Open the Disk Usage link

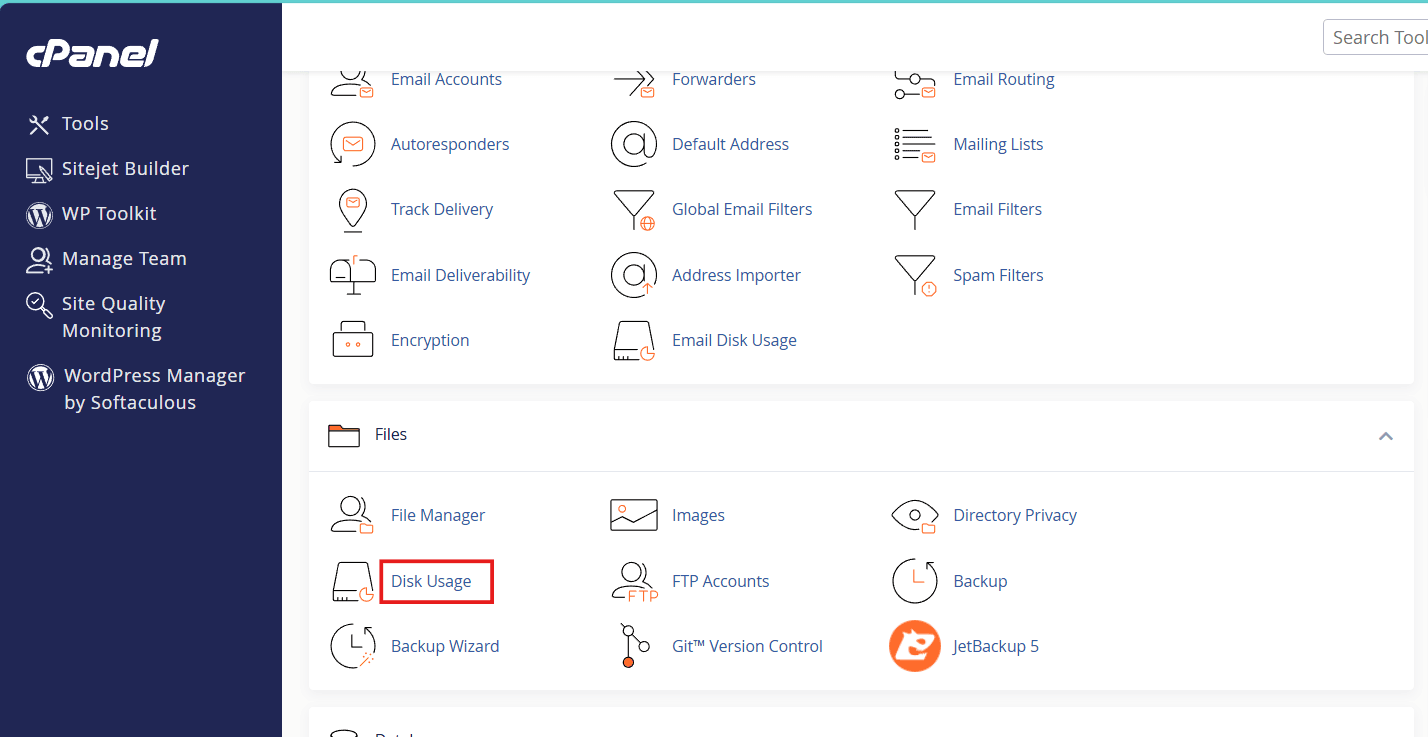431,581
